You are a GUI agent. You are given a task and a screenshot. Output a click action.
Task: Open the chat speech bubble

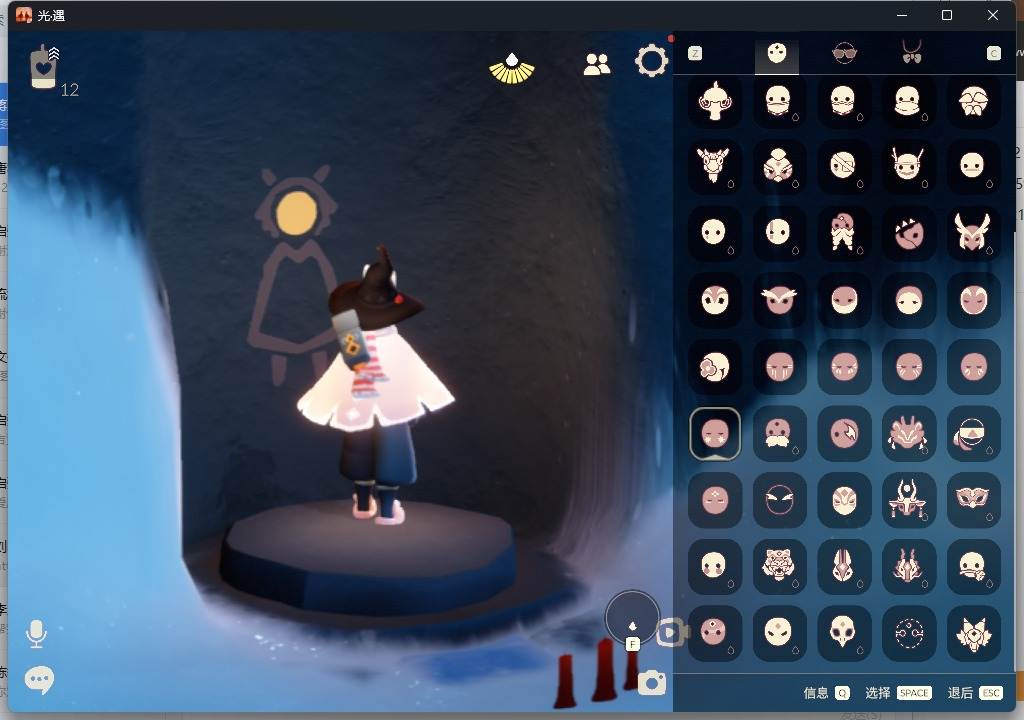click(39, 680)
